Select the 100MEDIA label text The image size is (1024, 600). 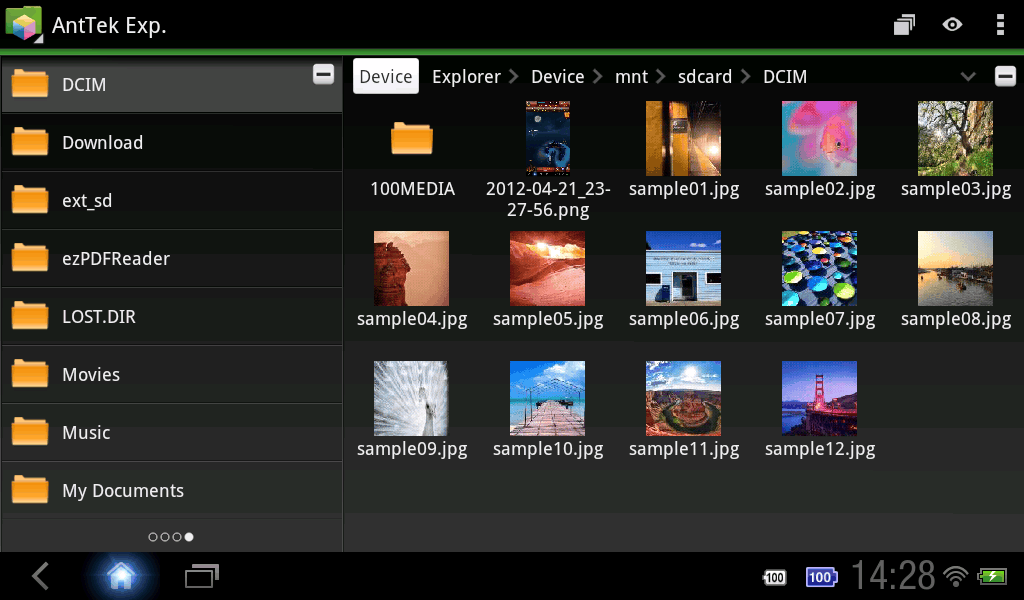tap(412, 189)
